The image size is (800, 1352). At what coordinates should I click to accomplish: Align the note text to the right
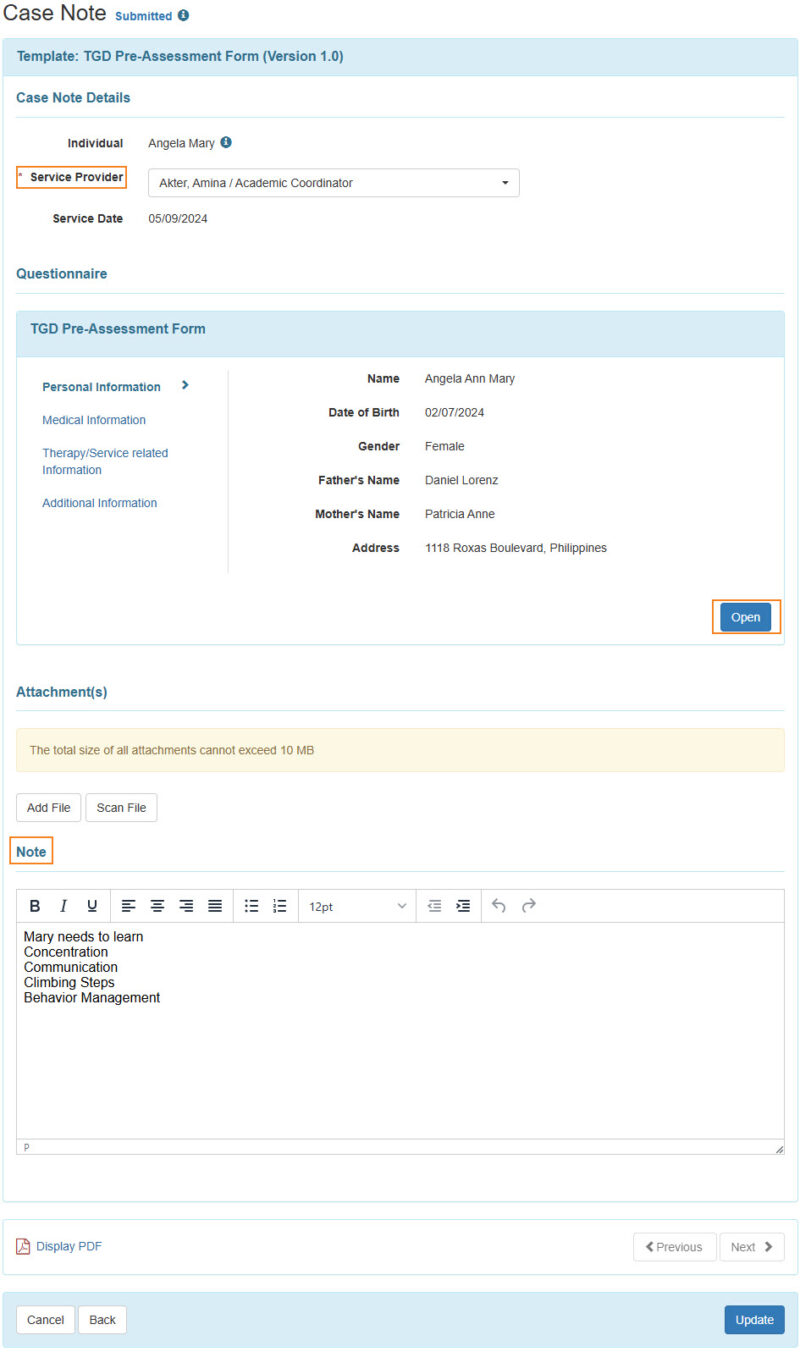[x=185, y=905]
